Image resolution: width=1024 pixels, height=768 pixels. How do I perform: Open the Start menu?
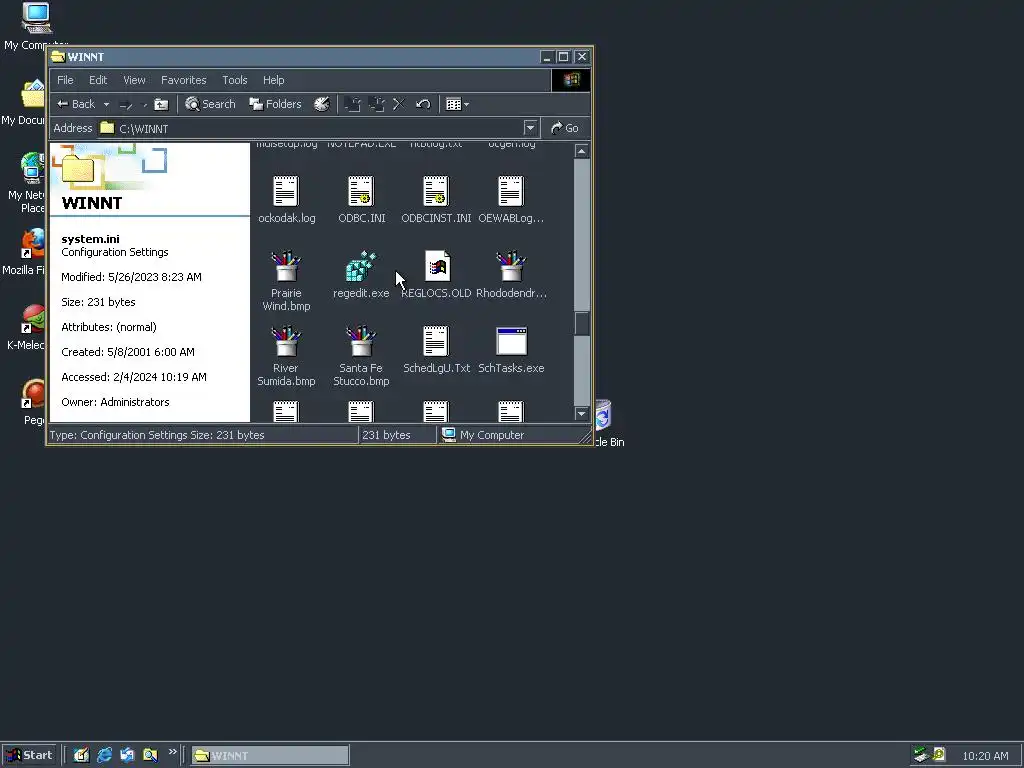[x=29, y=755]
